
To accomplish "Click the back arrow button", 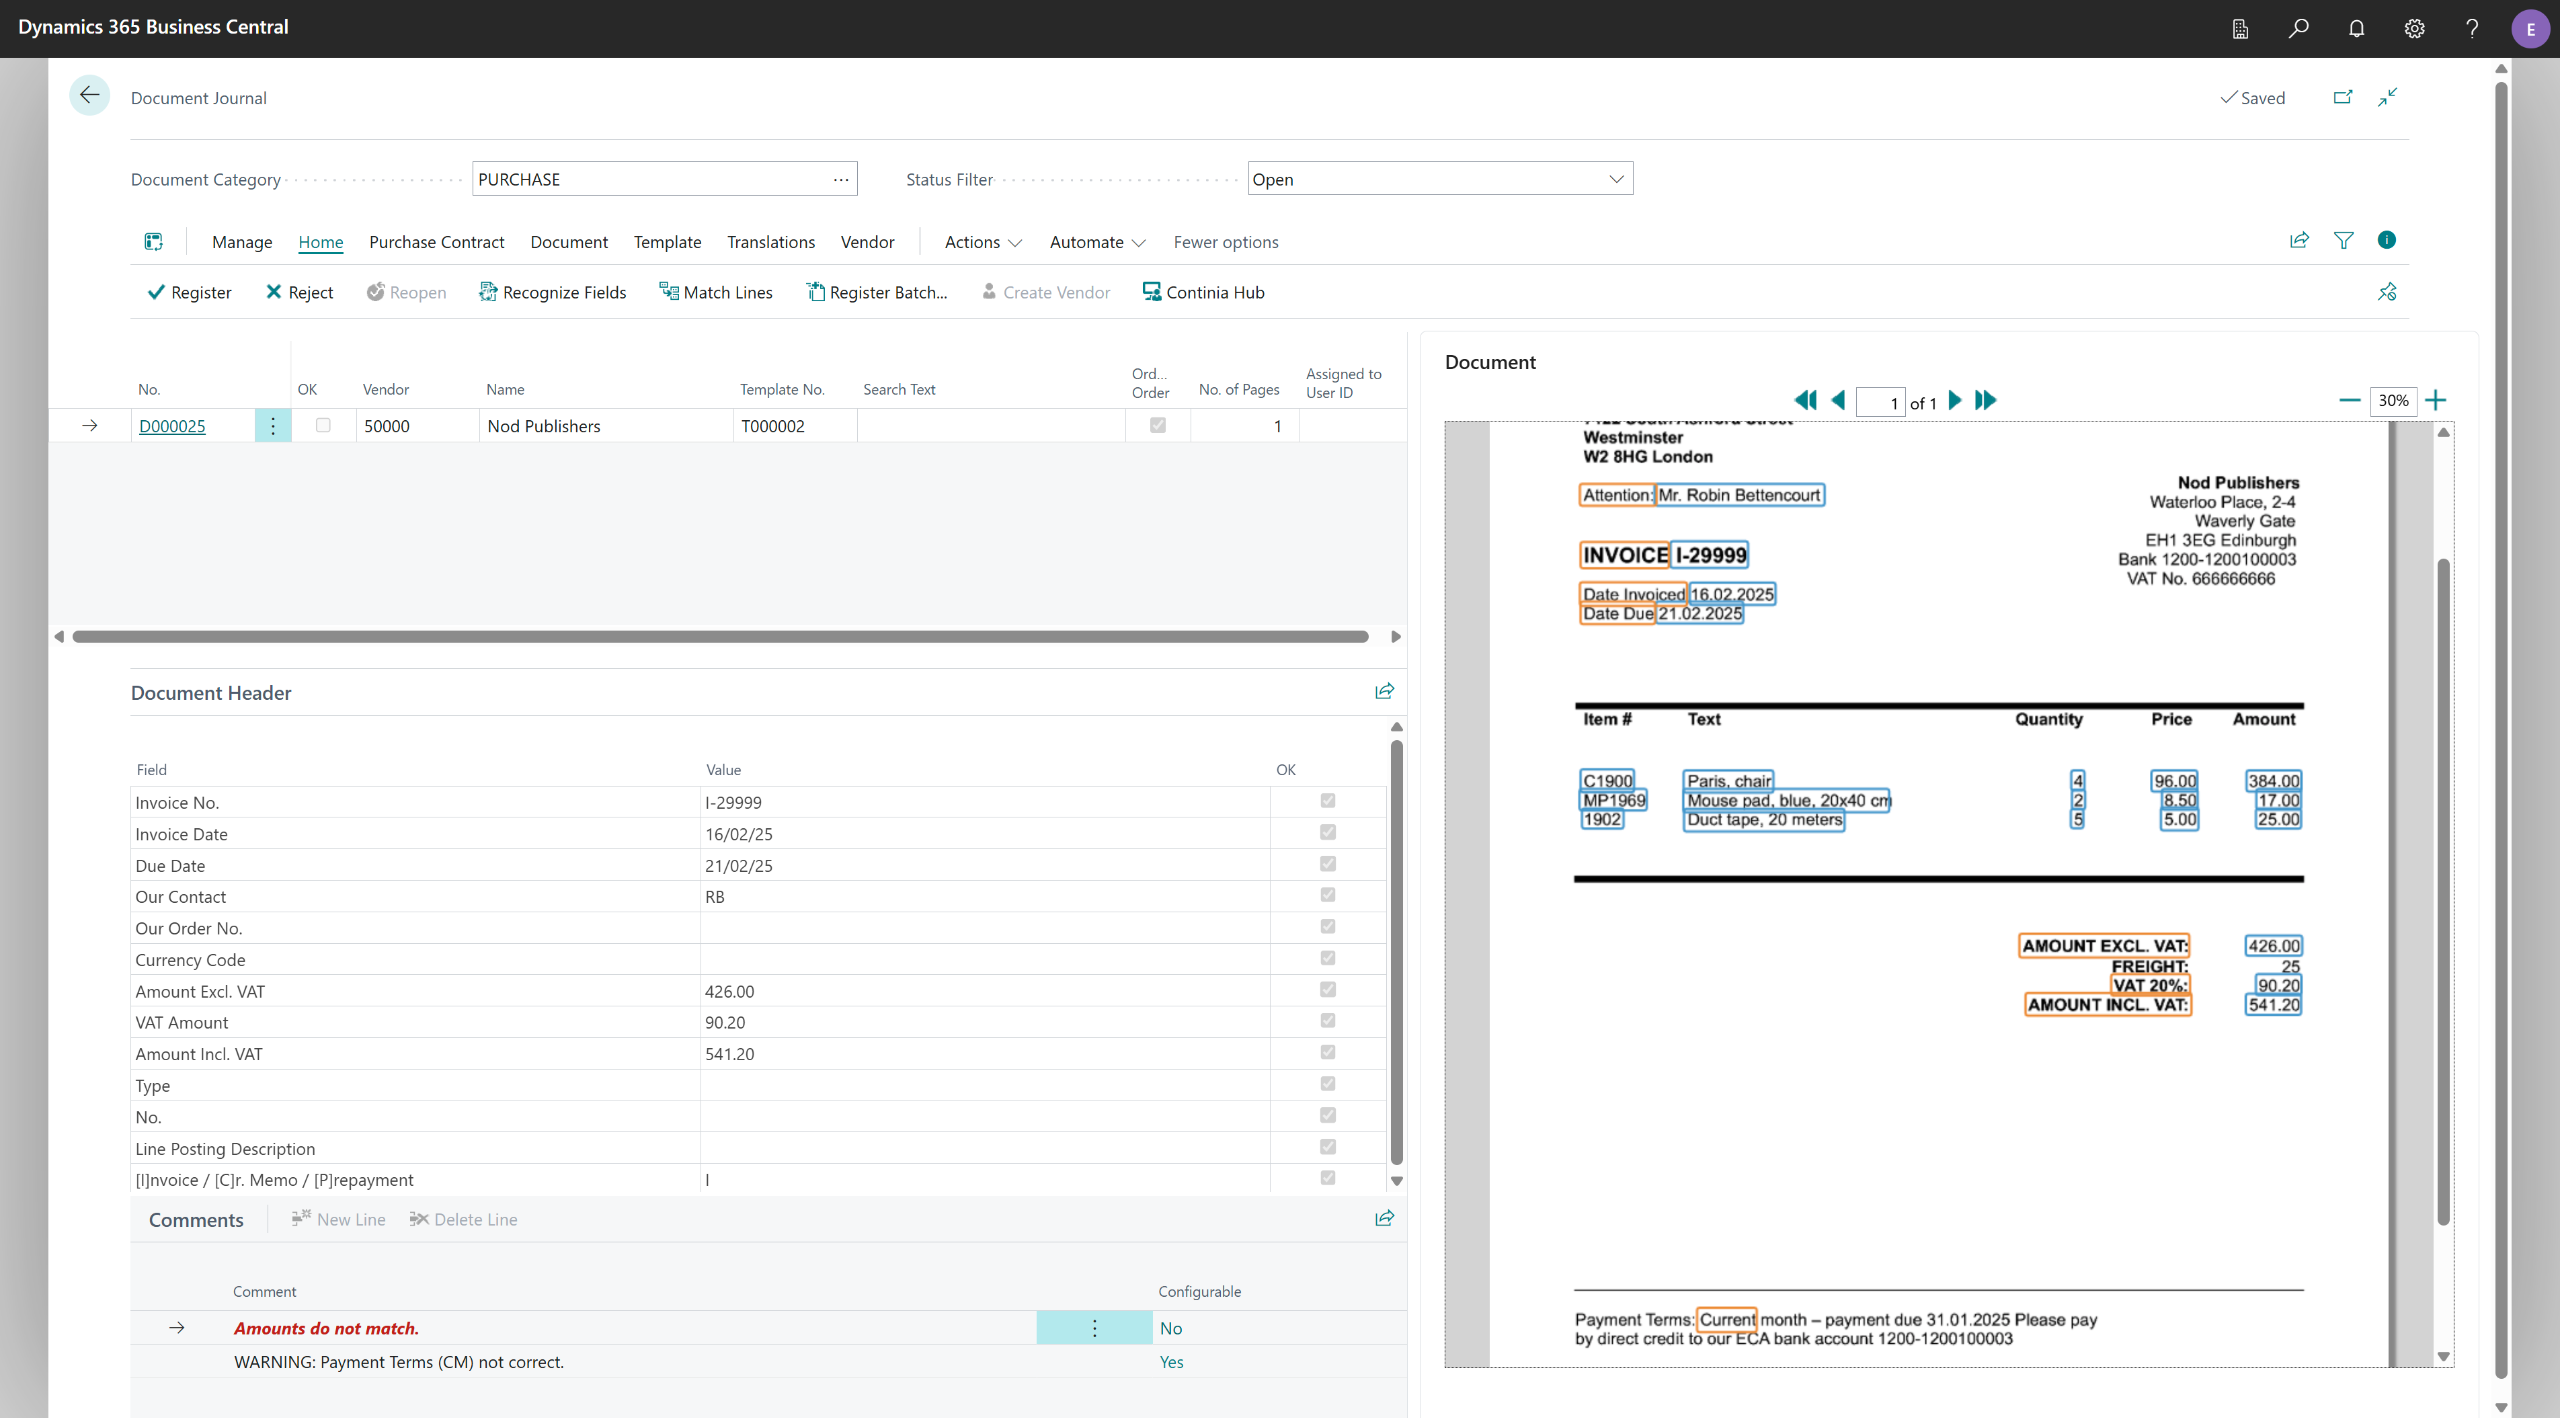I will 89,96.
